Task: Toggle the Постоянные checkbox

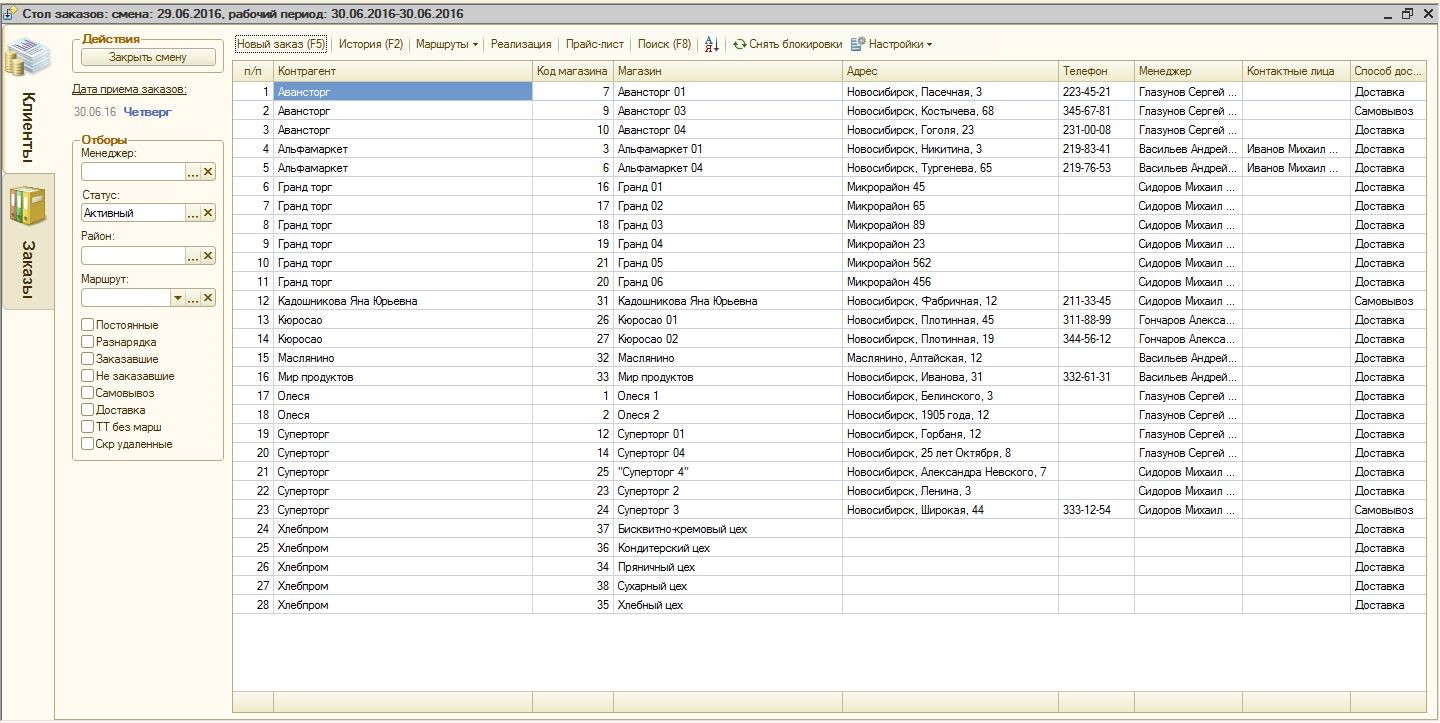Action: [88, 325]
